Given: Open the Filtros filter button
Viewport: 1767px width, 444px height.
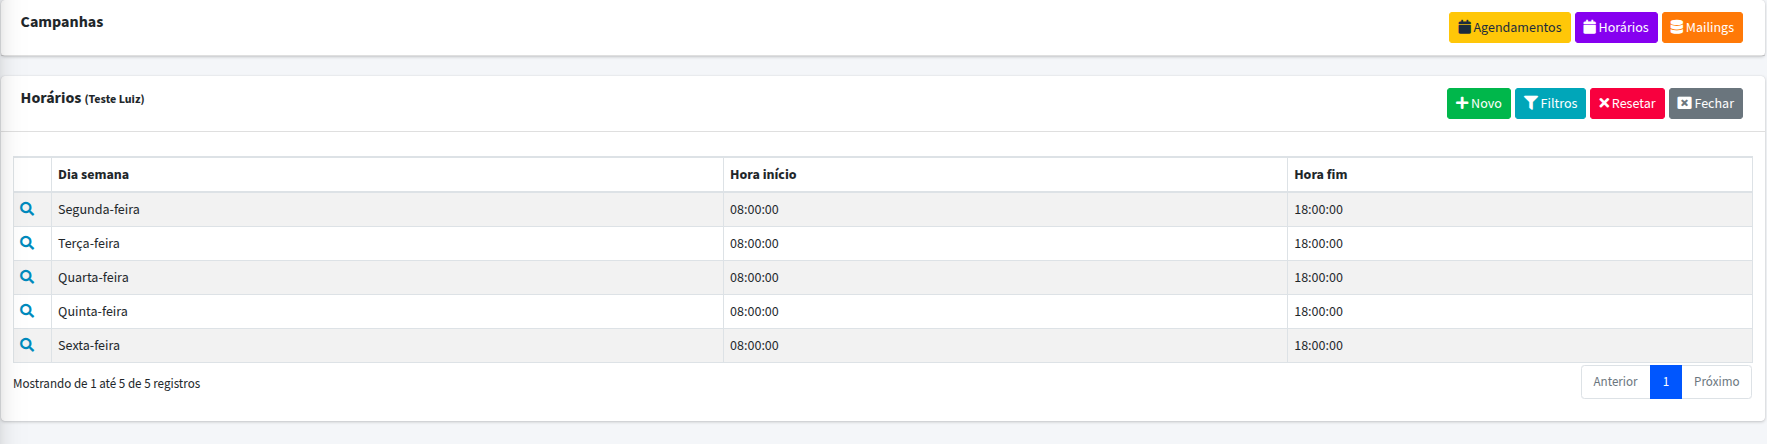Looking at the screenshot, I should coord(1549,103).
